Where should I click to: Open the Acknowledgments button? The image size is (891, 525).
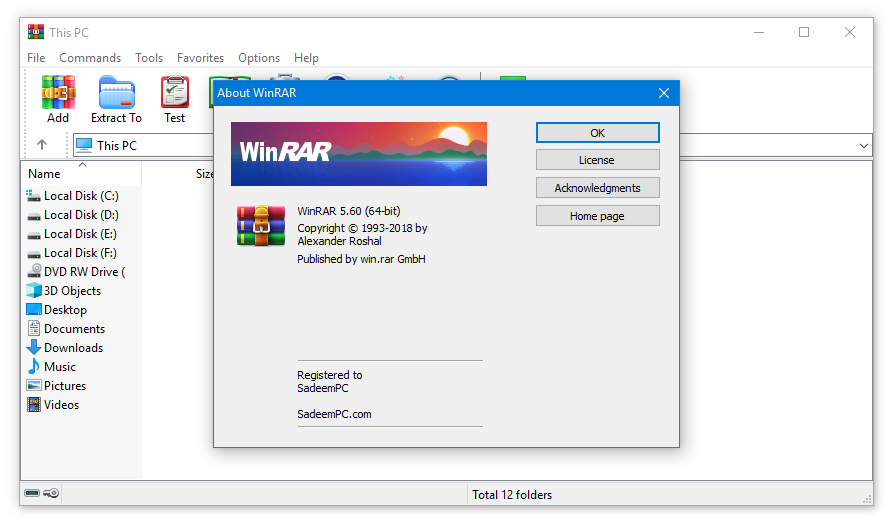pyautogui.click(x=597, y=188)
